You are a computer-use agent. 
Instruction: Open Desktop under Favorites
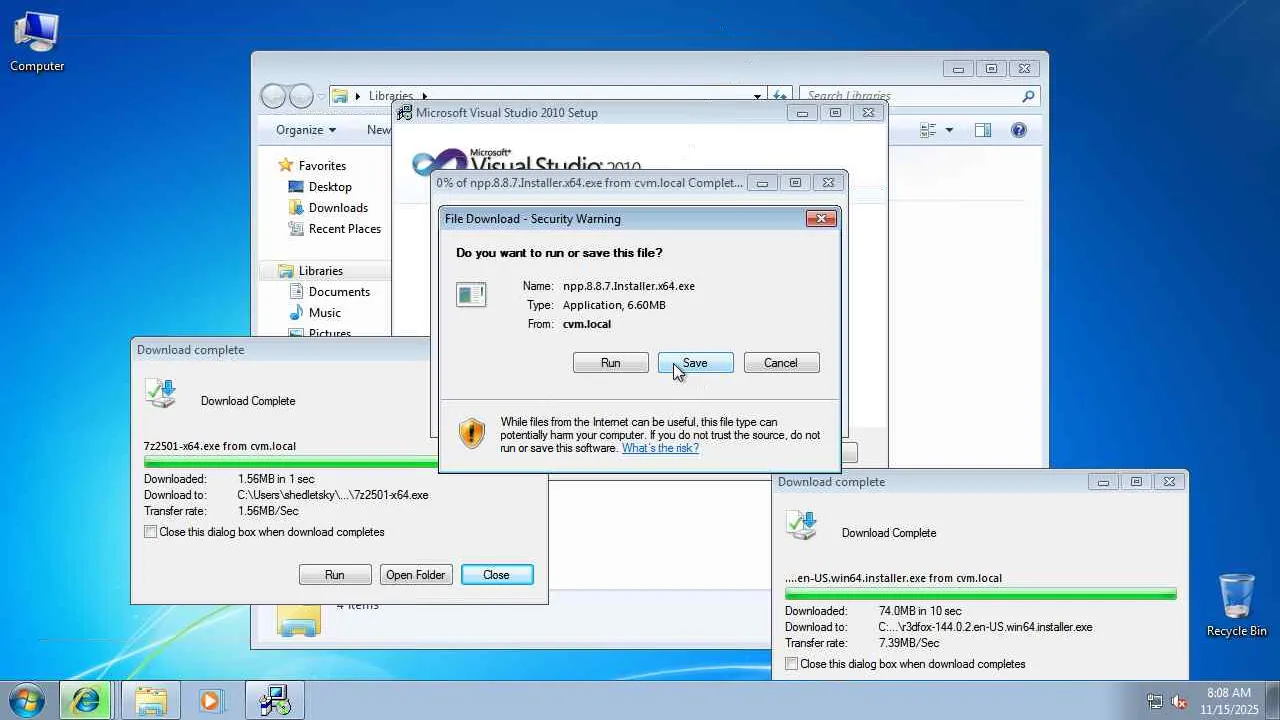click(x=330, y=187)
